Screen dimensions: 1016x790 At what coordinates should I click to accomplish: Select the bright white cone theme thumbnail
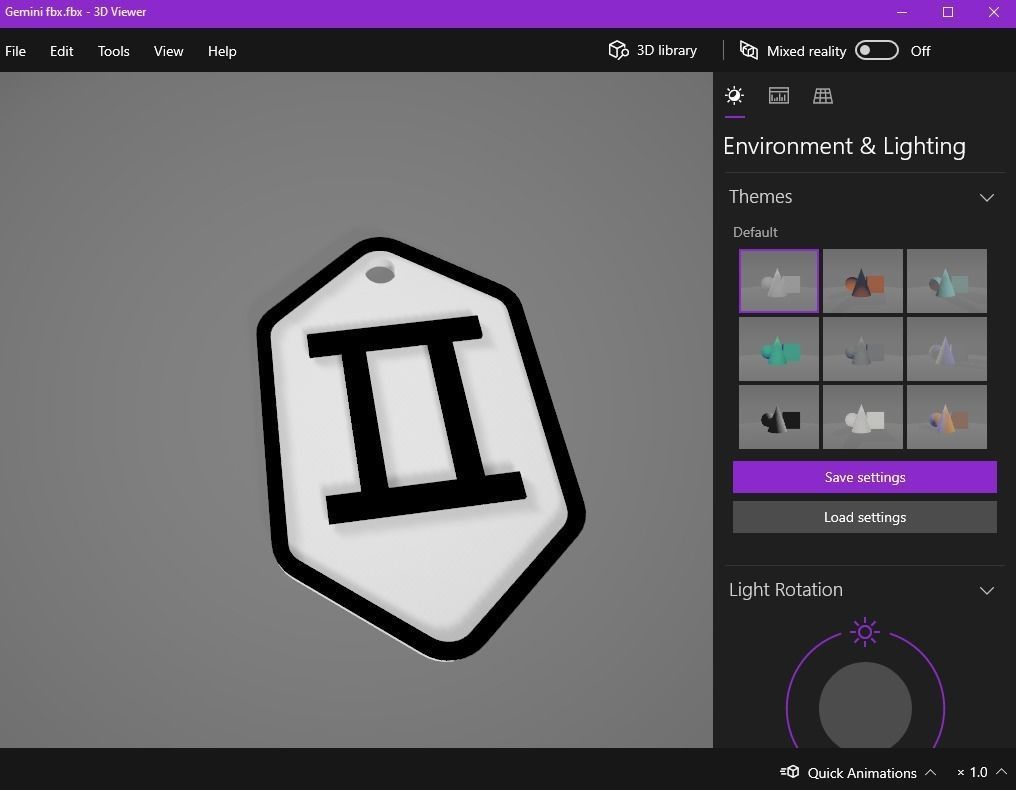tap(862, 417)
